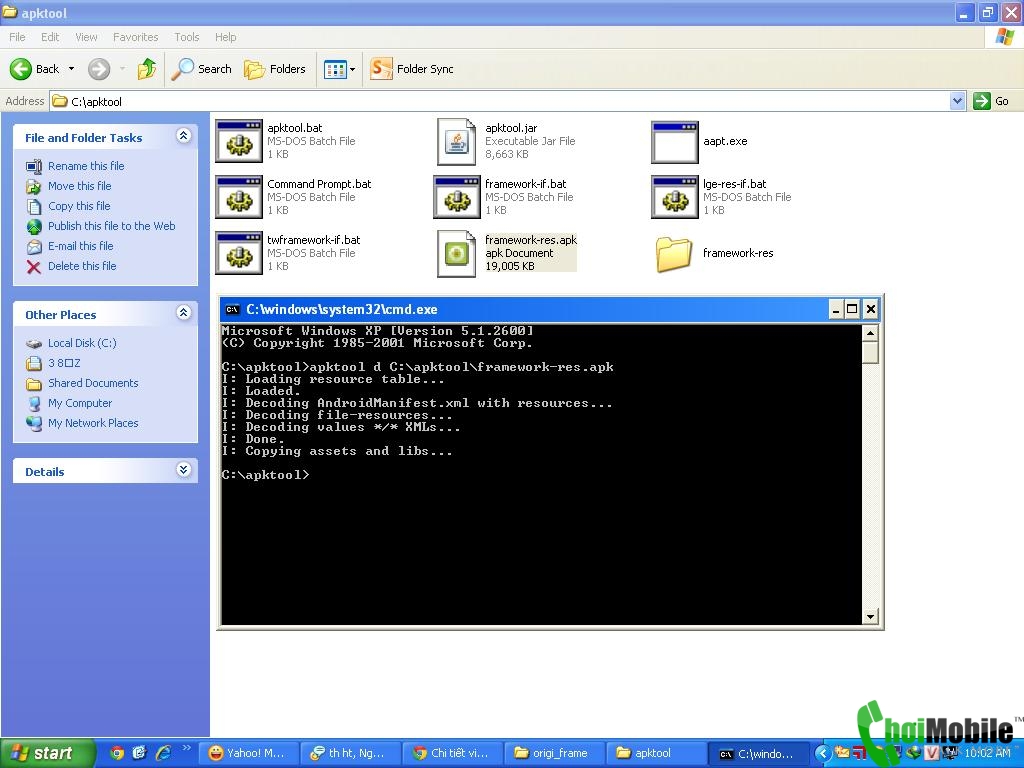Toggle the Folders pane
Image resolution: width=1024 pixels, height=768 pixels.
point(274,69)
